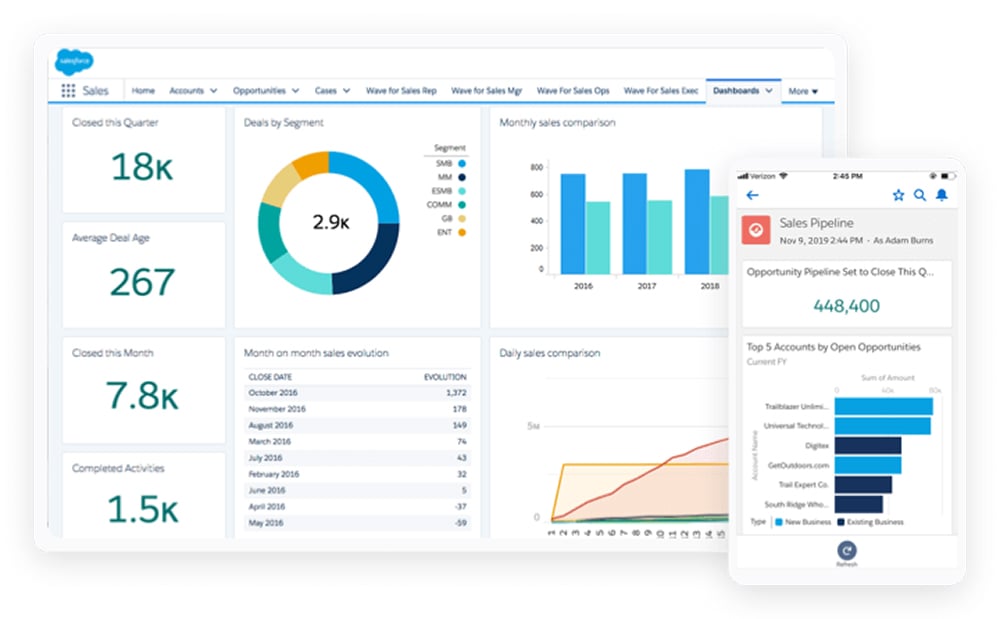Image resolution: width=1000 pixels, height=619 pixels.
Task: Select the ENT color swatch in the legend
Action: pos(463,232)
